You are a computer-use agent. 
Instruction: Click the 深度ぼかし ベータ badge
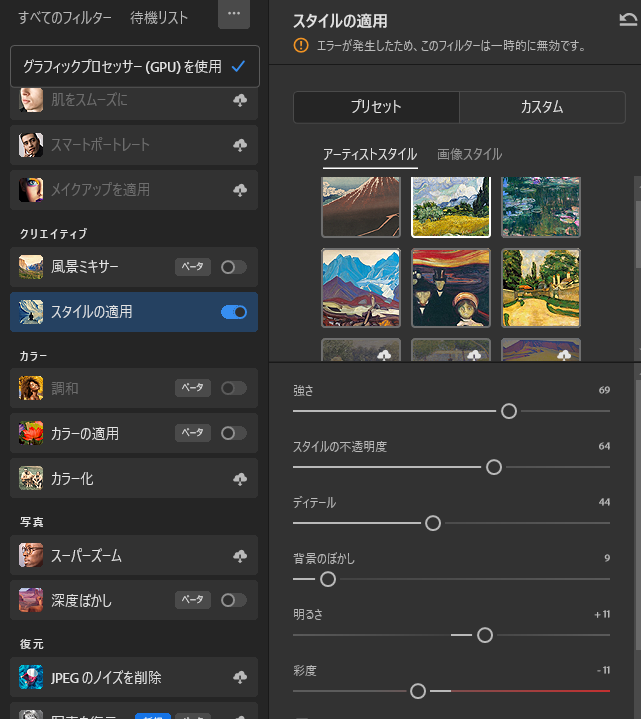pyautogui.click(x=193, y=600)
